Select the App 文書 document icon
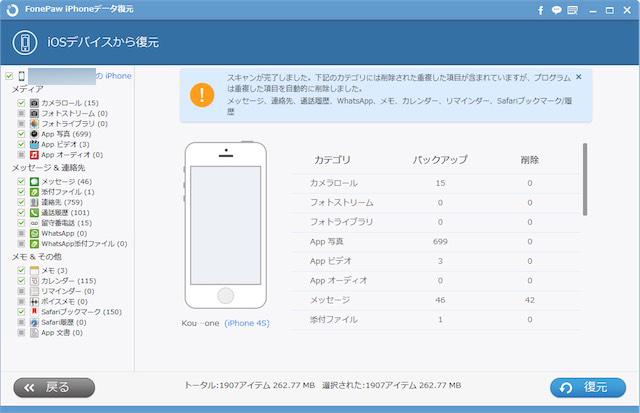 (34, 333)
